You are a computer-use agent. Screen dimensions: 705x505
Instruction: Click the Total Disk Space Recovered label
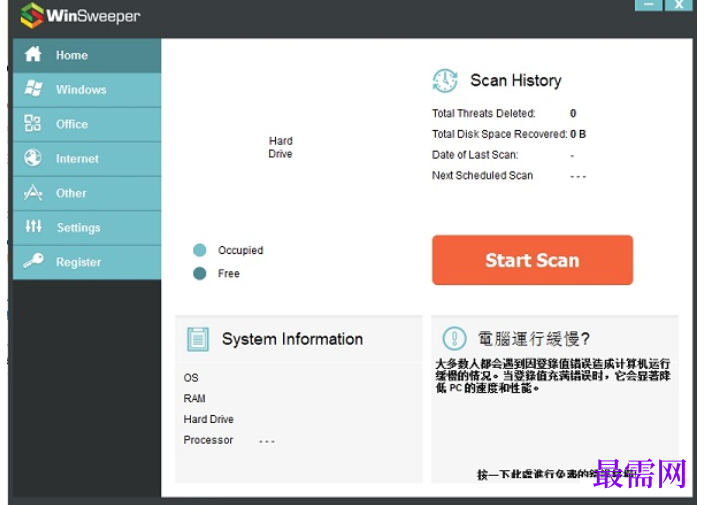499,134
